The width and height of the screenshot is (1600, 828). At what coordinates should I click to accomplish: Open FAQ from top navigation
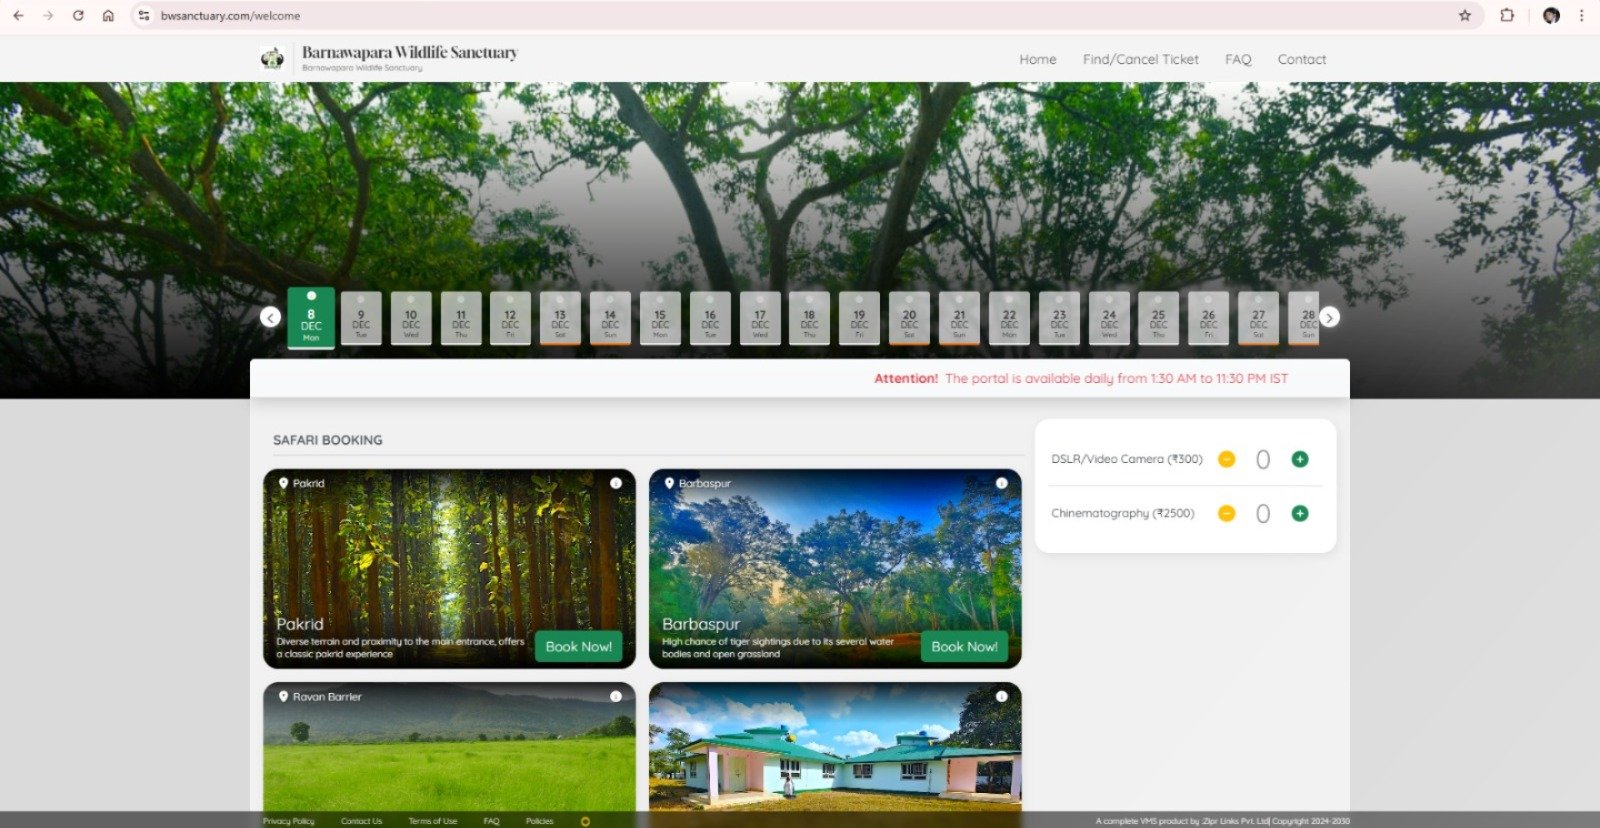pos(1238,59)
